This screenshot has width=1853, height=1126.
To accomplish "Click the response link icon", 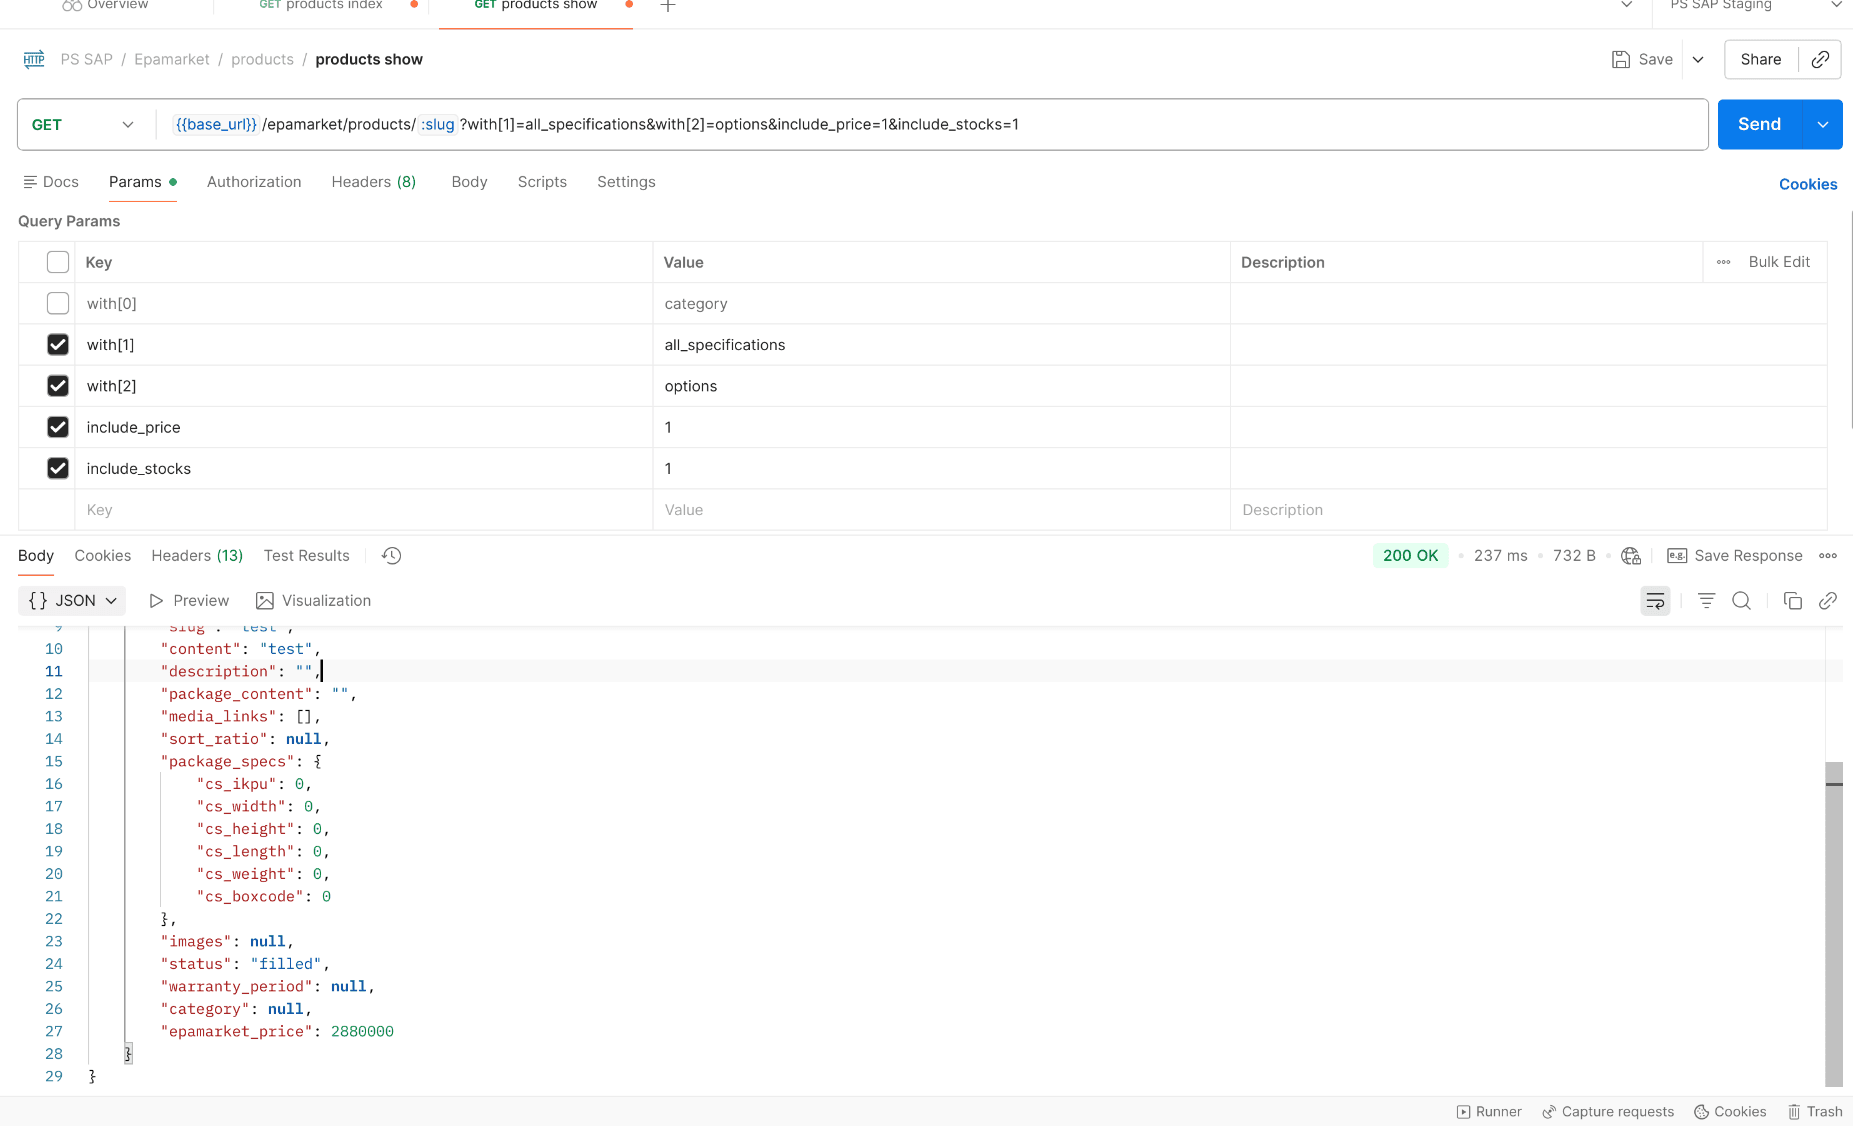I will (x=1828, y=601).
